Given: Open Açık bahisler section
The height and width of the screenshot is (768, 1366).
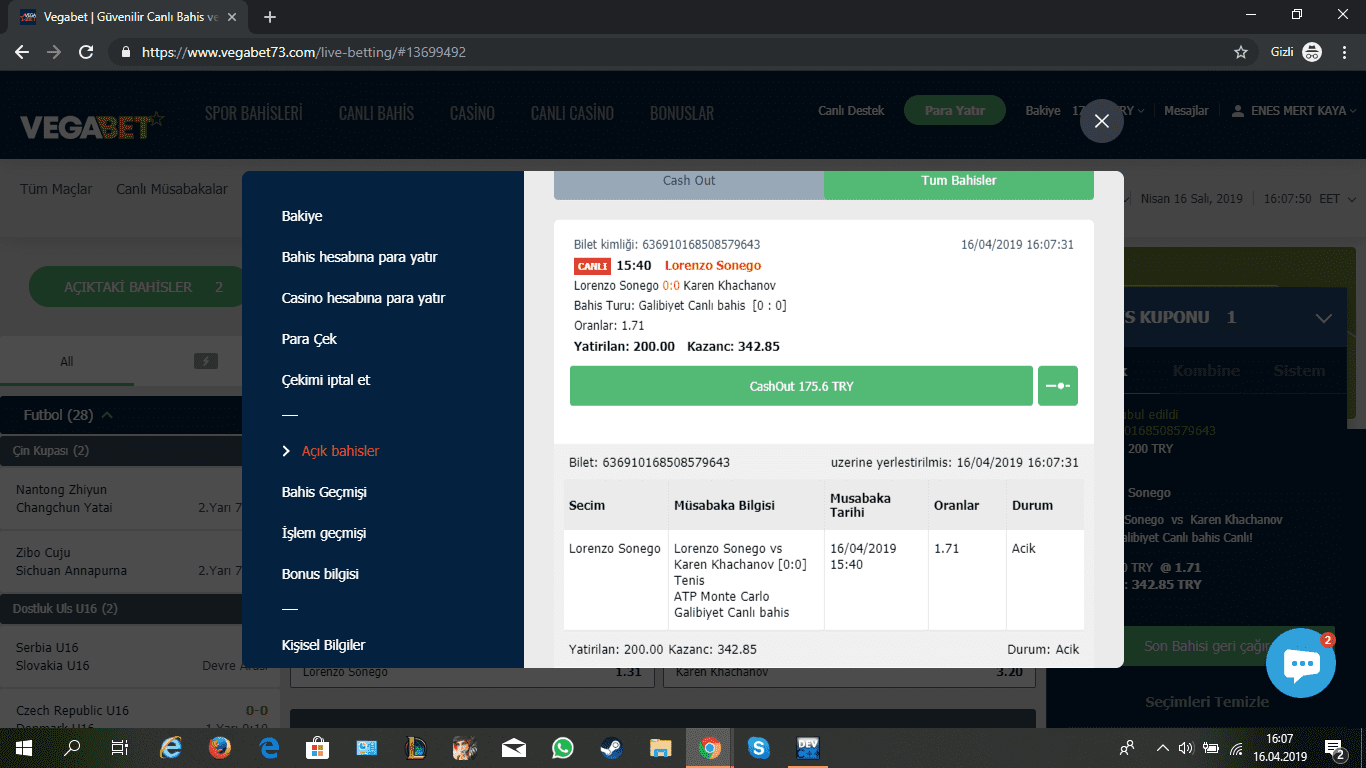Looking at the screenshot, I should point(340,451).
